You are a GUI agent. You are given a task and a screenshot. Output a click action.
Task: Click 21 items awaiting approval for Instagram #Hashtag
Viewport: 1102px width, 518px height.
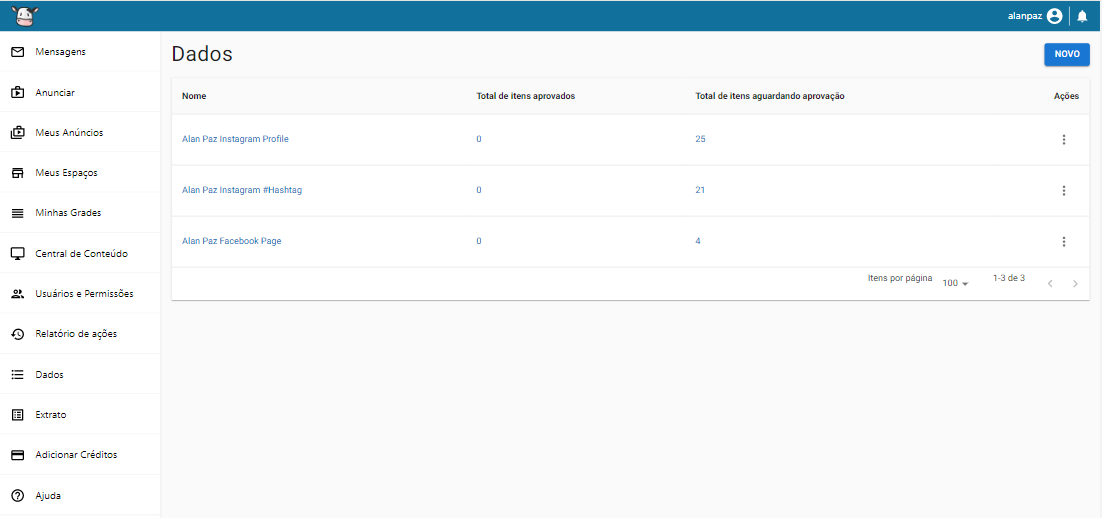[x=700, y=190]
